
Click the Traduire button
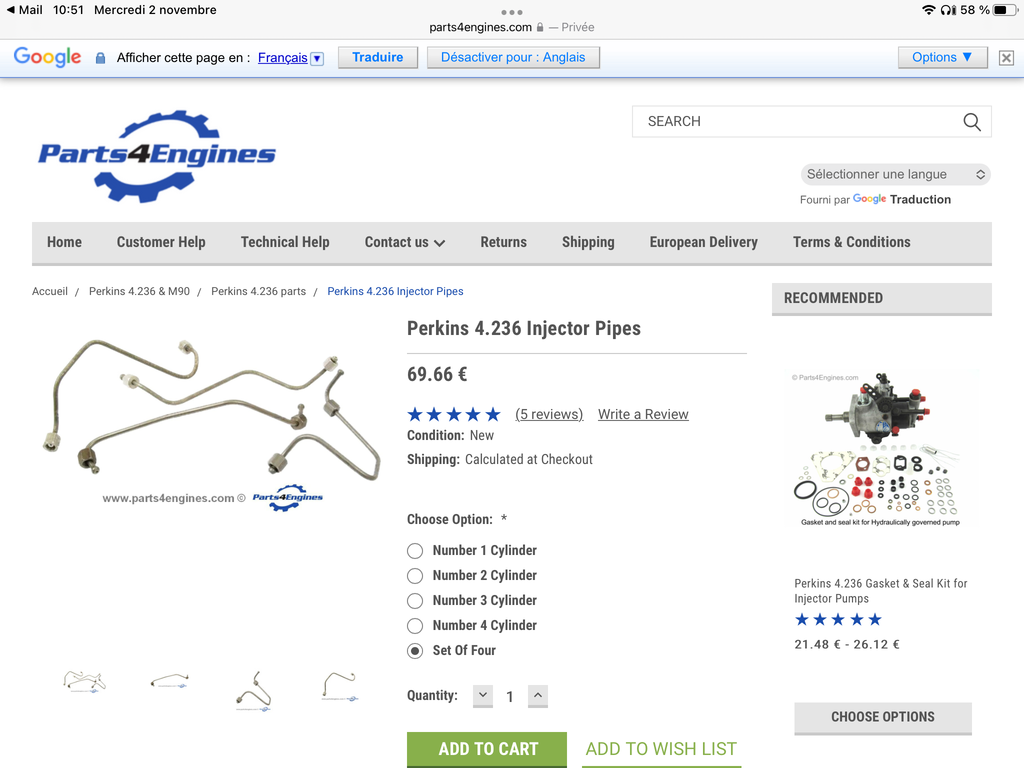pyautogui.click(x=377, y=57)
